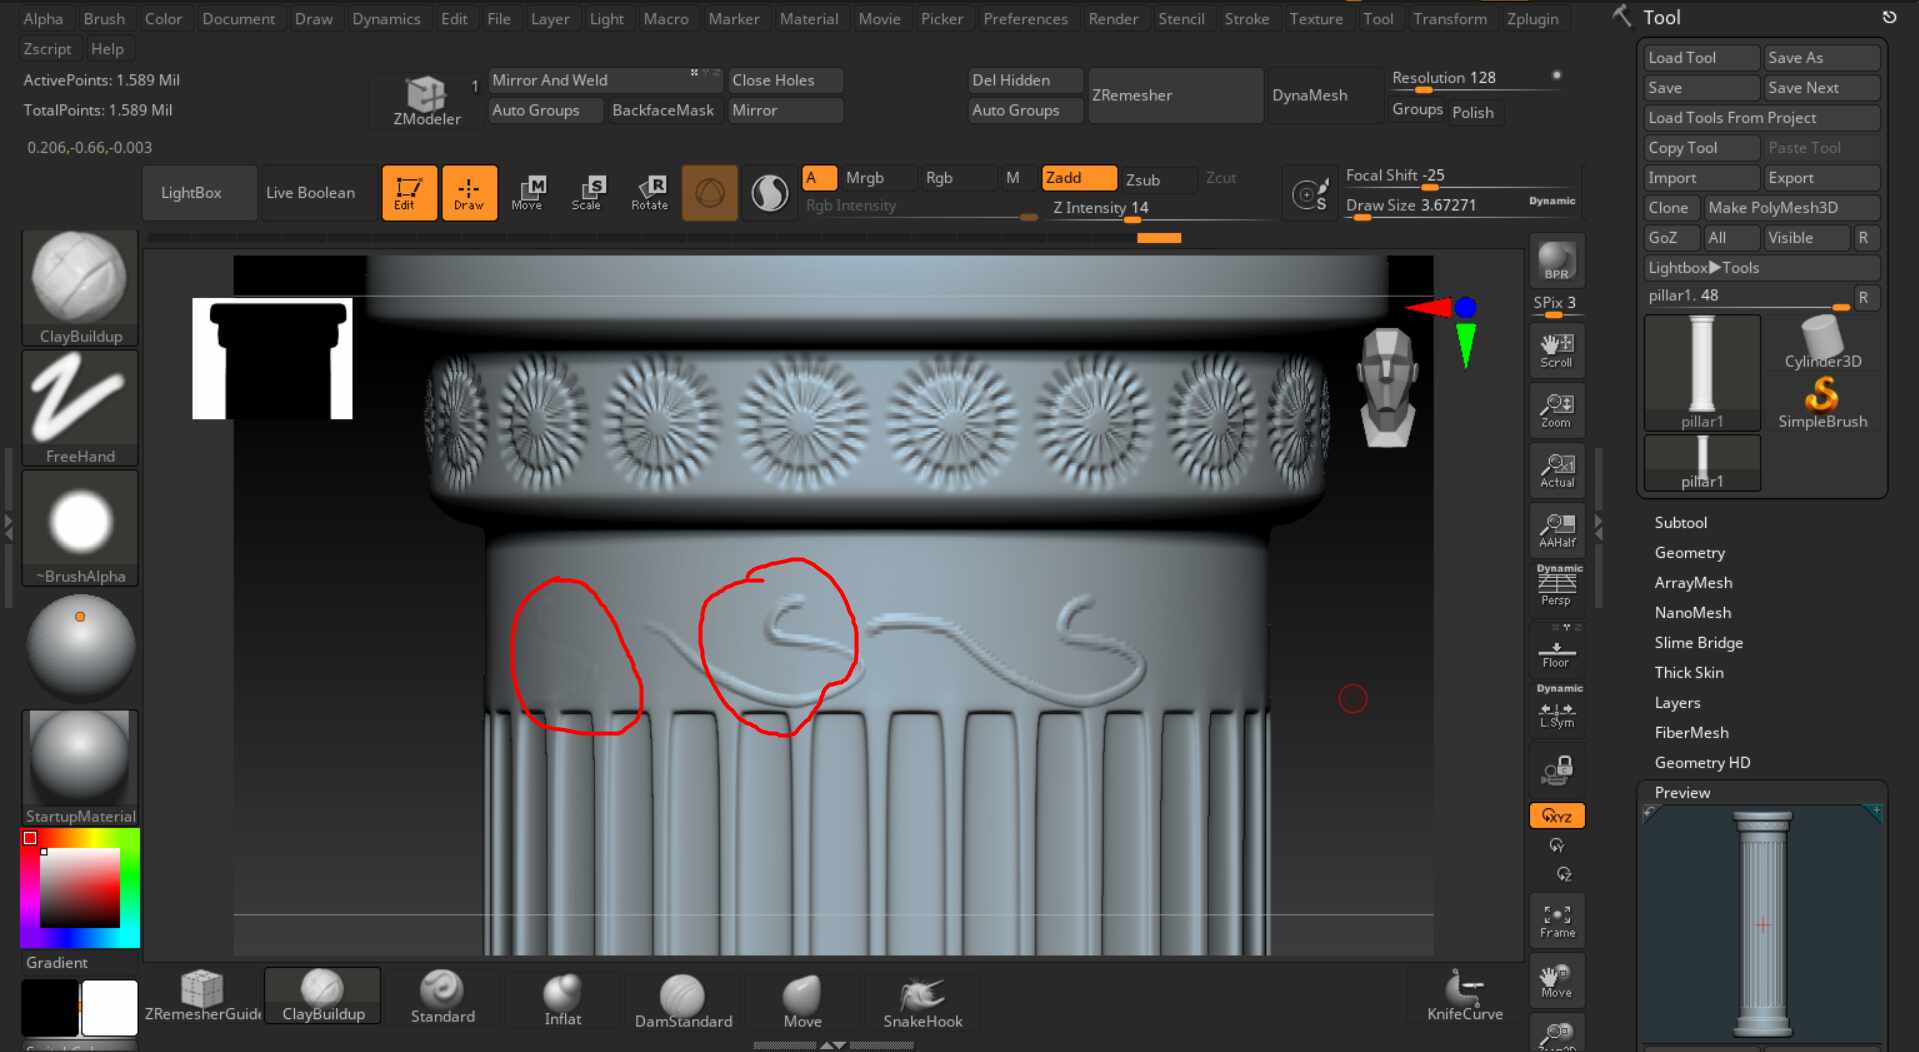Image resolution: width=1919 pixels, height=1052 pixels.
Task: Open the Stroke menu
Action: click(x=1246, y=19)
